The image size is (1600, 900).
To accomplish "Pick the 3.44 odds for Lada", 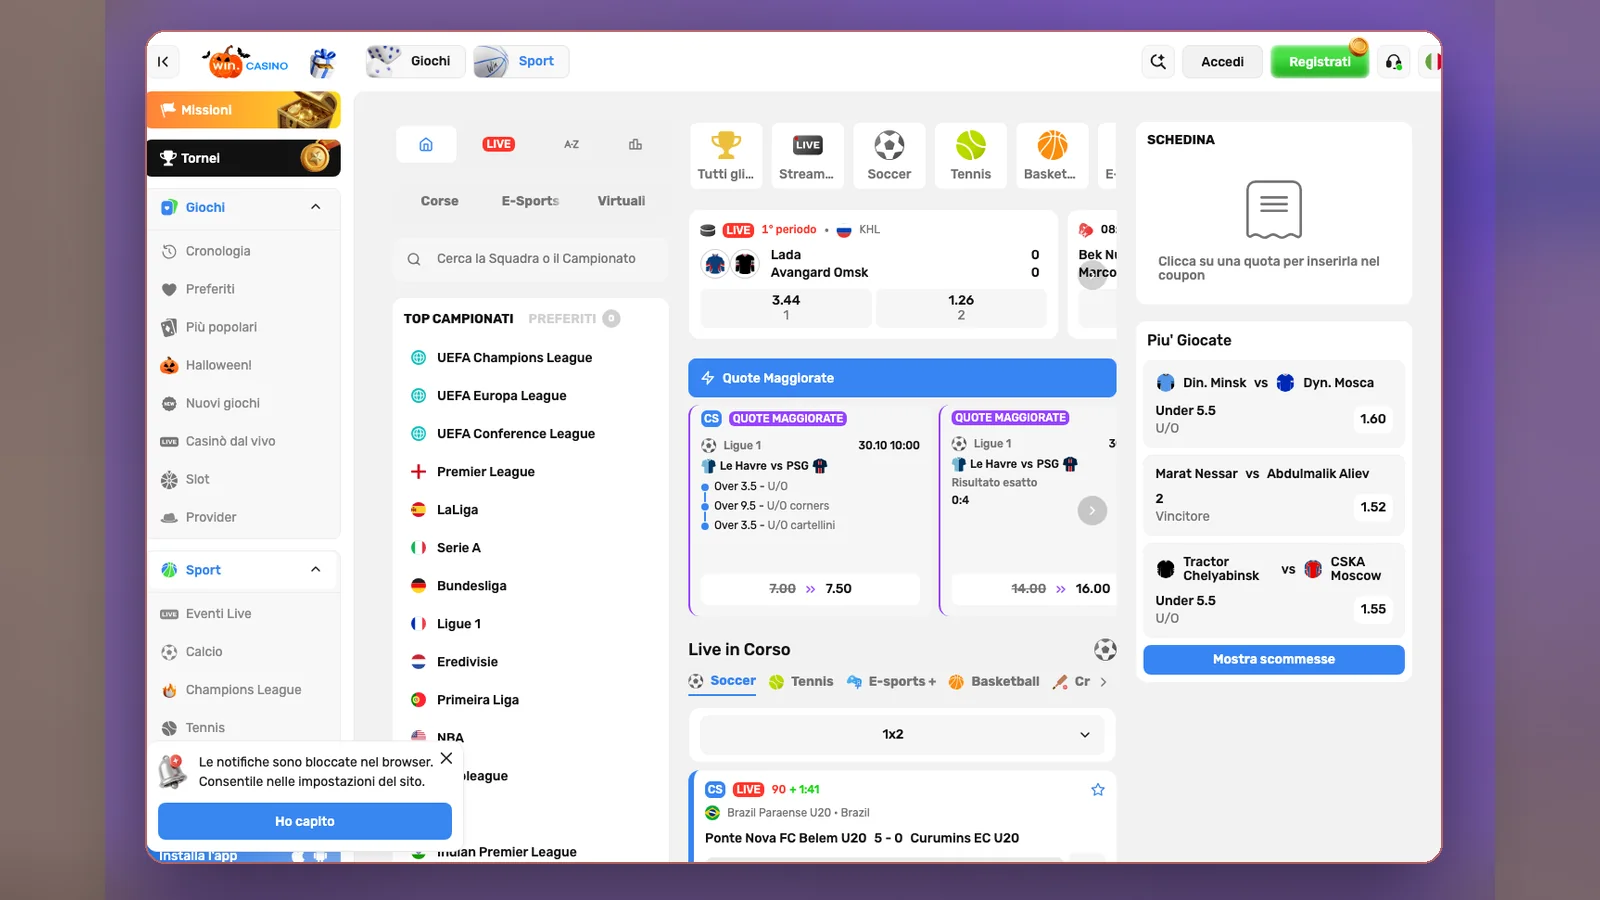I will point(786,308).
